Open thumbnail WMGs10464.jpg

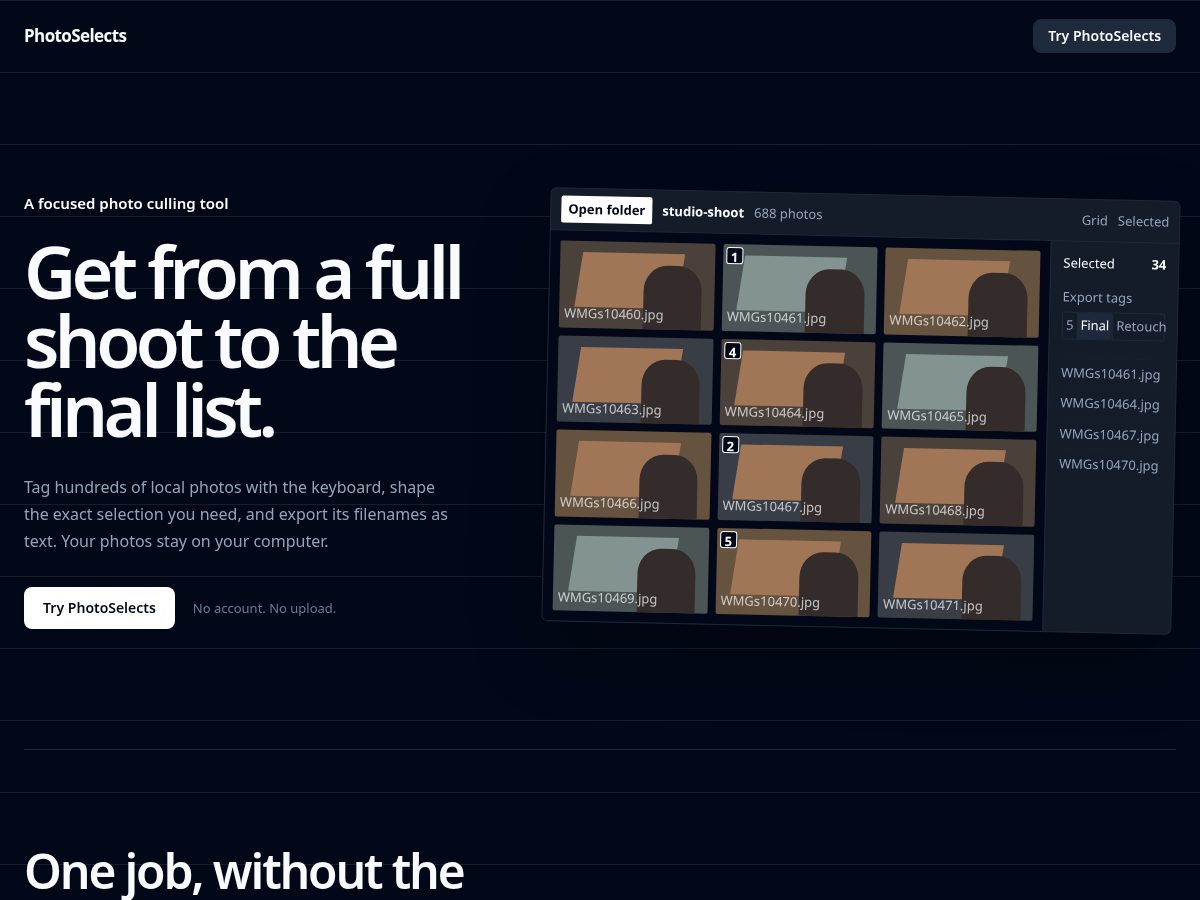tap(797, 385)
